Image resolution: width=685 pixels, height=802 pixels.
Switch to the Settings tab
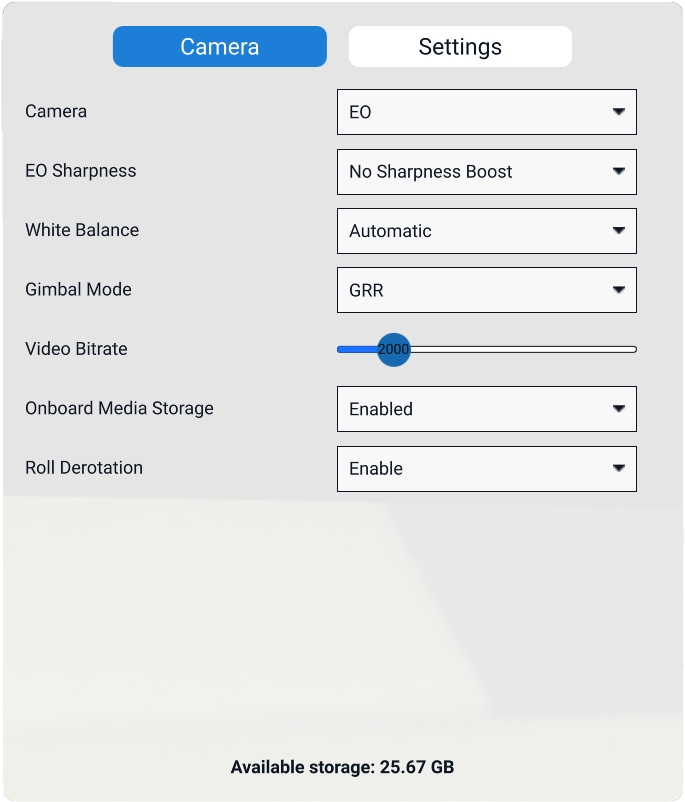[460, 47]
